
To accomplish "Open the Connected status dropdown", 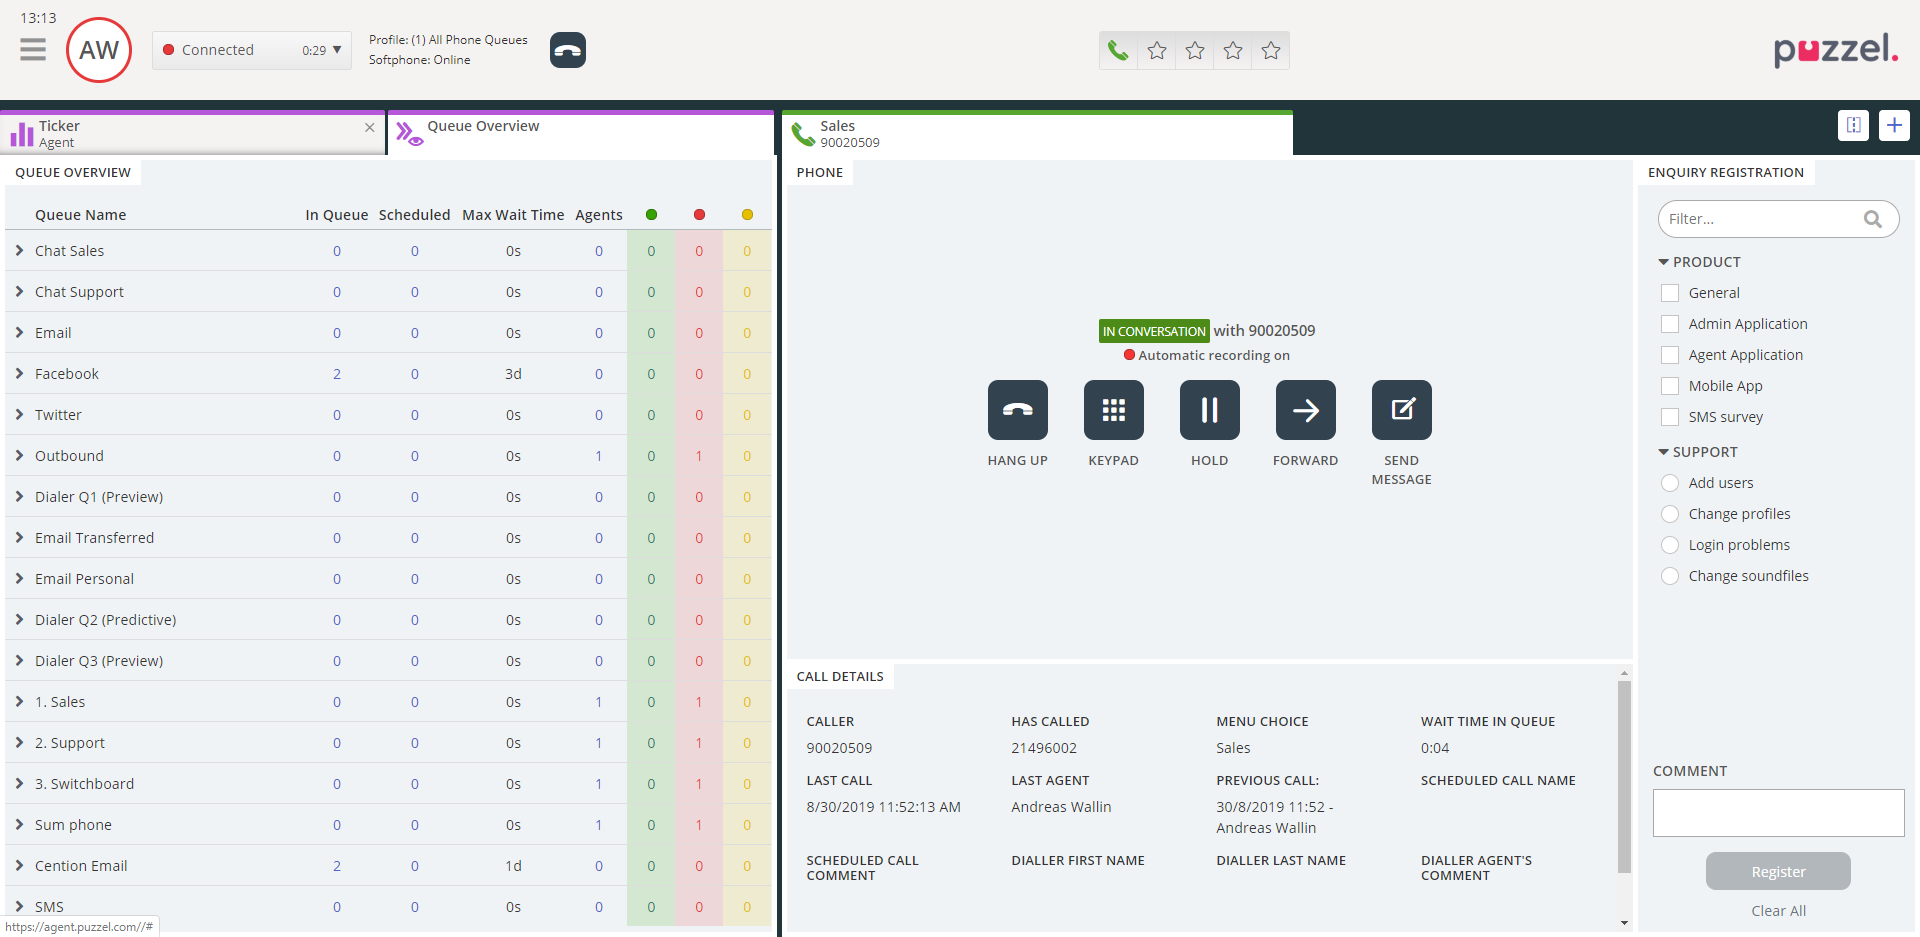I will 252,50.
